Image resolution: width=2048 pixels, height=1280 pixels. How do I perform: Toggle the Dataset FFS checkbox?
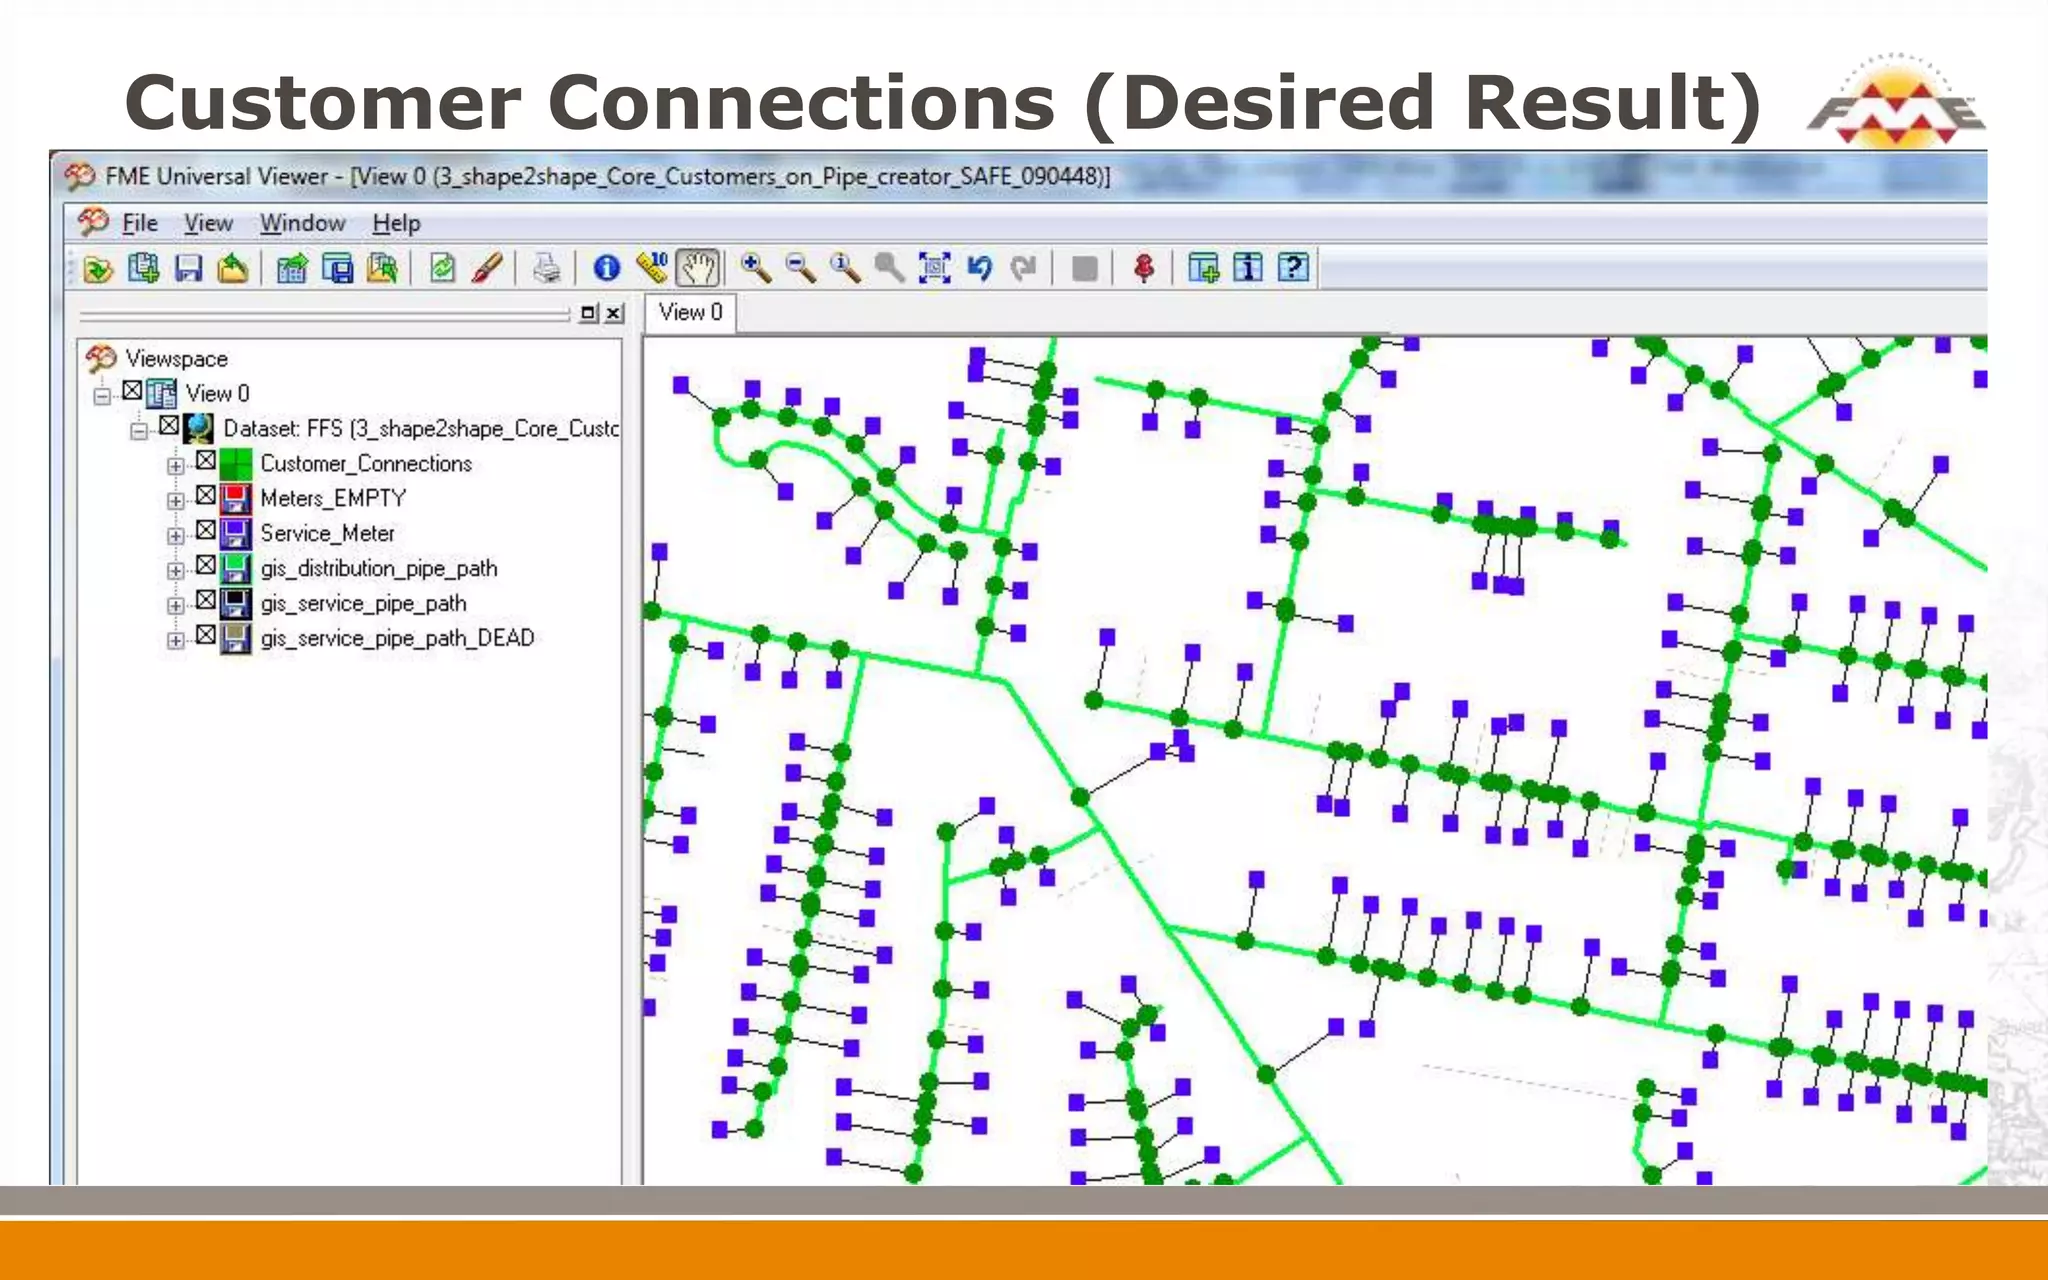(169, 426)
